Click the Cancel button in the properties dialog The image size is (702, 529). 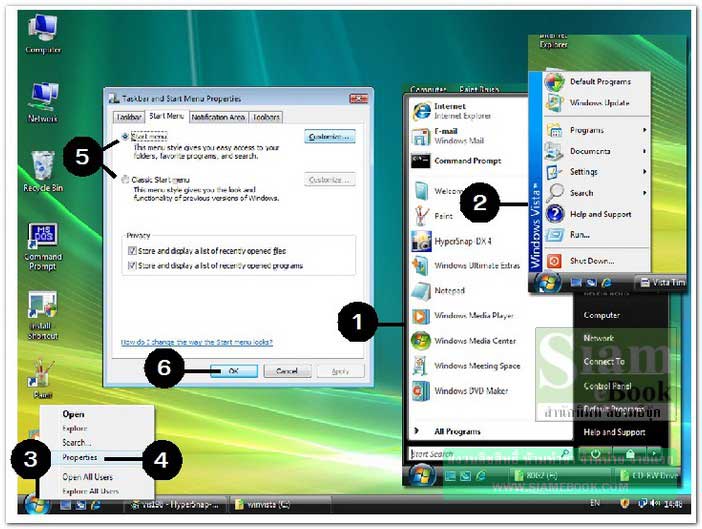click(287, 371)
